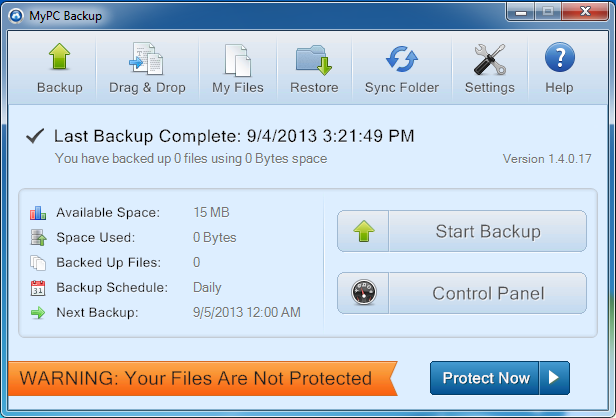
Task: Click the gauge icon on Control Panel
Action: click(363, 293)
